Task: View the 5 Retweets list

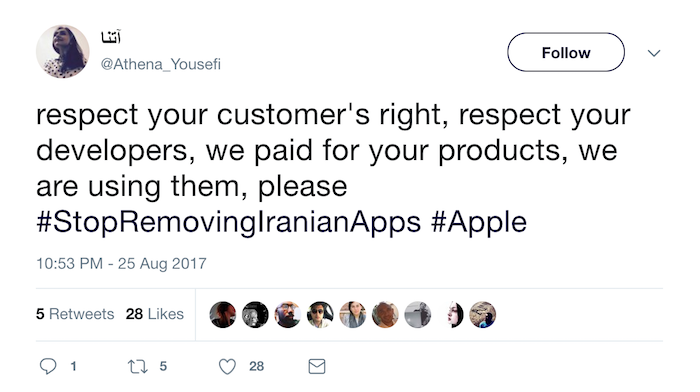Action: pos(75,314)
